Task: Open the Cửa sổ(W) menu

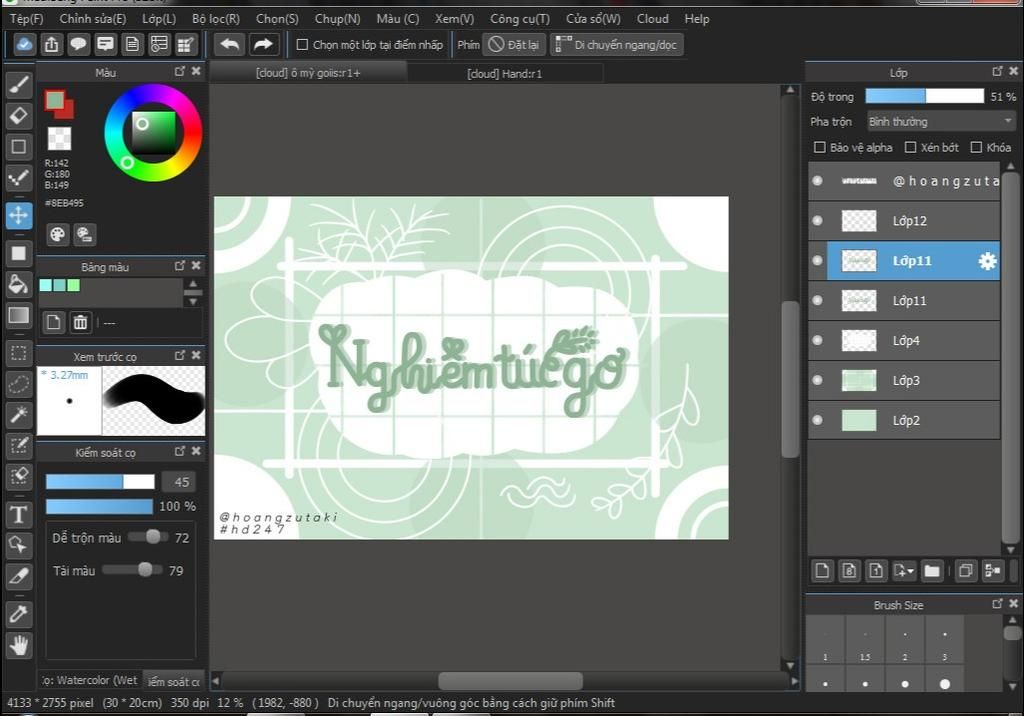Action: [593, 19]
